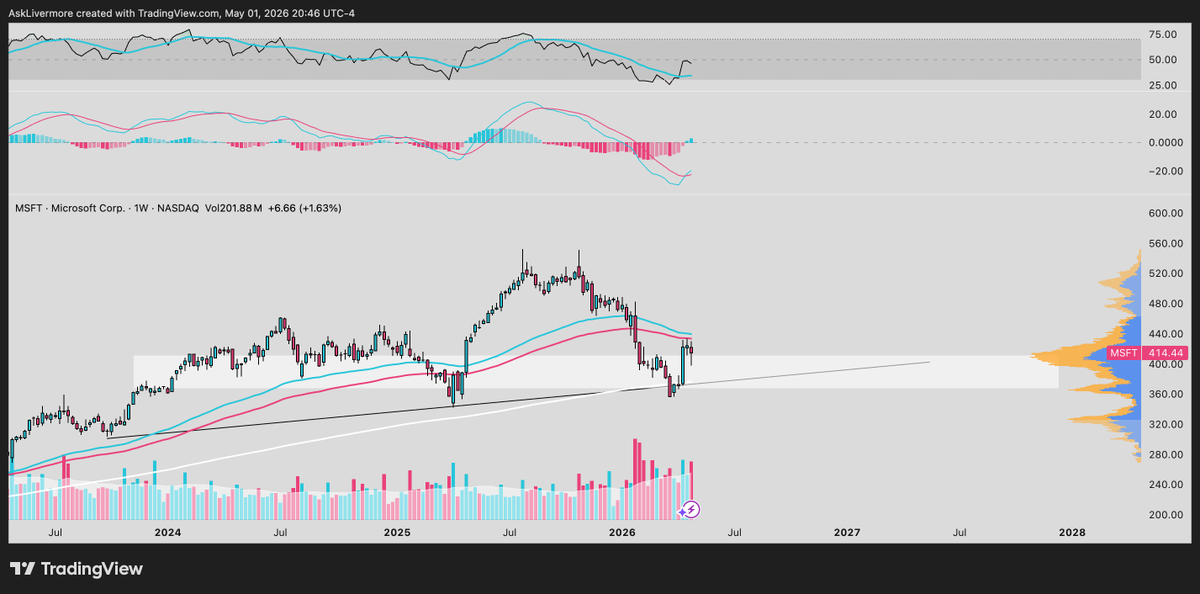Click the 2026 time axis label

[x=621, y=533]
